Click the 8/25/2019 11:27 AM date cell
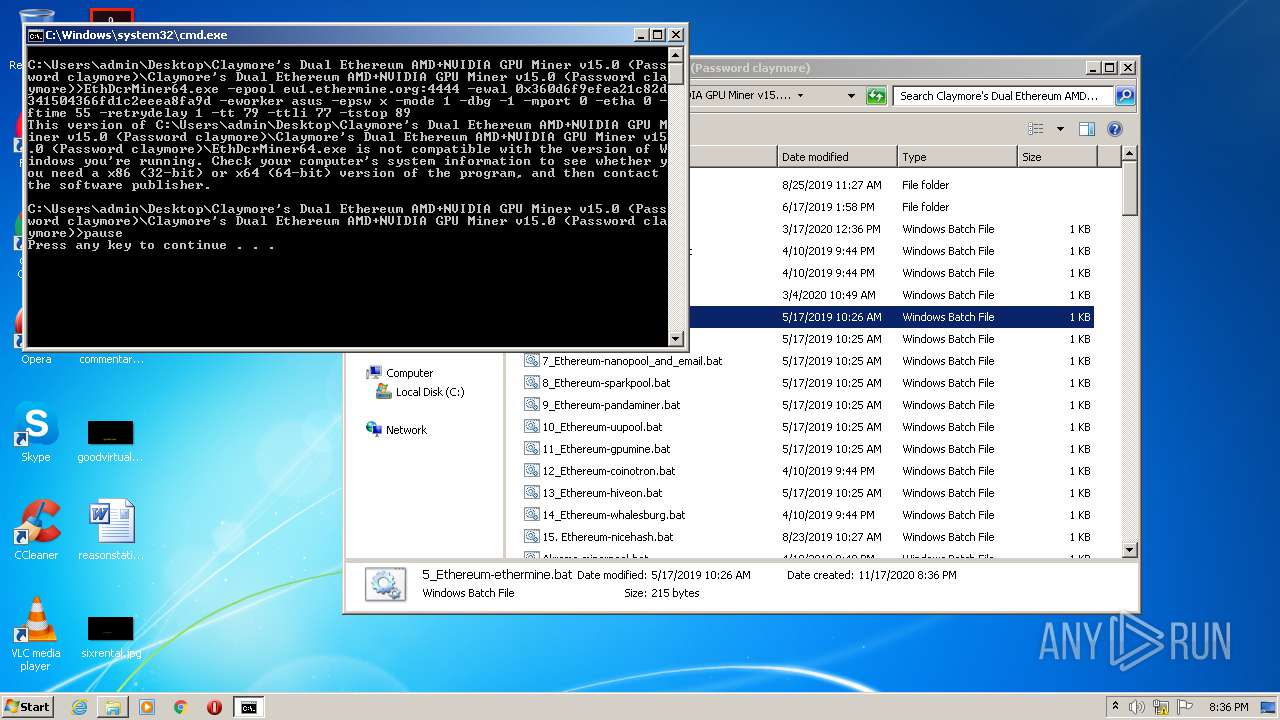This screenshot has height=720, width=1280. click(831, 185)
